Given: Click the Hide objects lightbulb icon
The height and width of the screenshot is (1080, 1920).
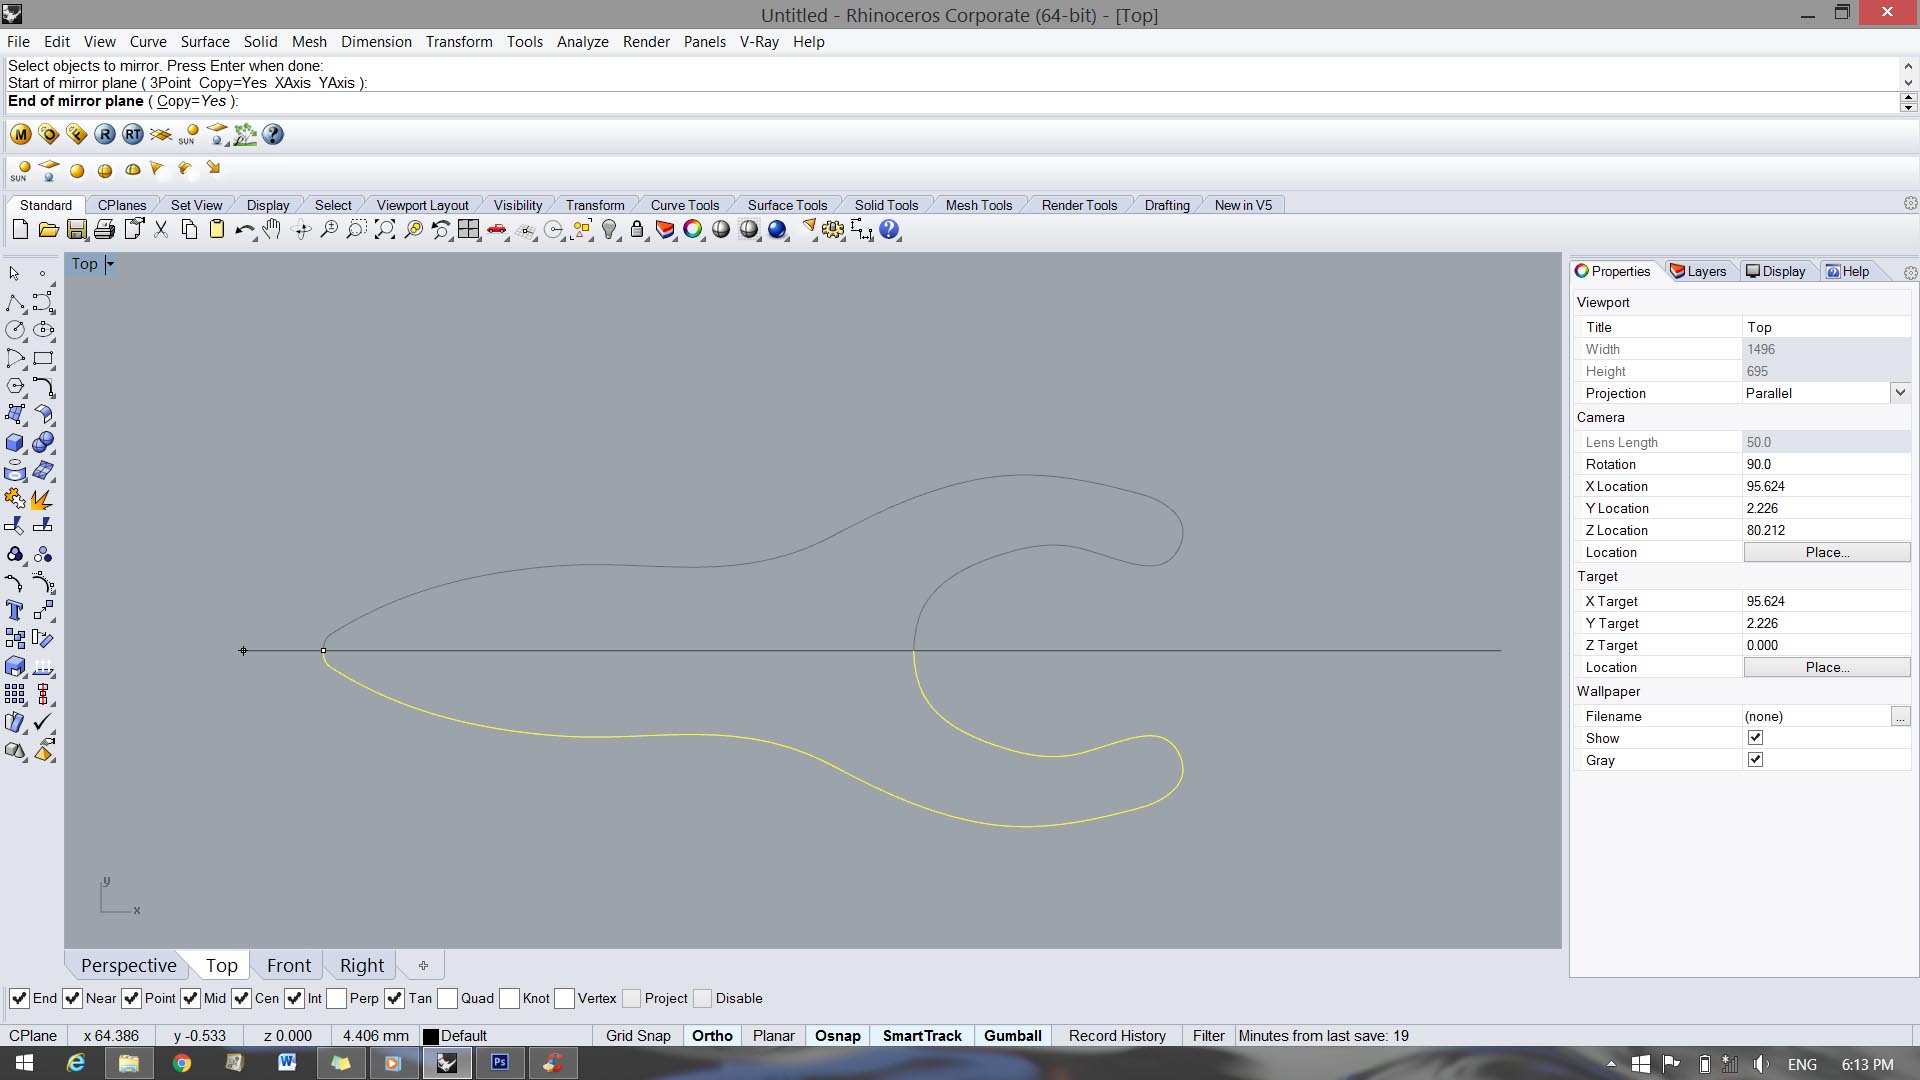Looking at the screenshot, I should pyautogui.click(x=609, y=230).
